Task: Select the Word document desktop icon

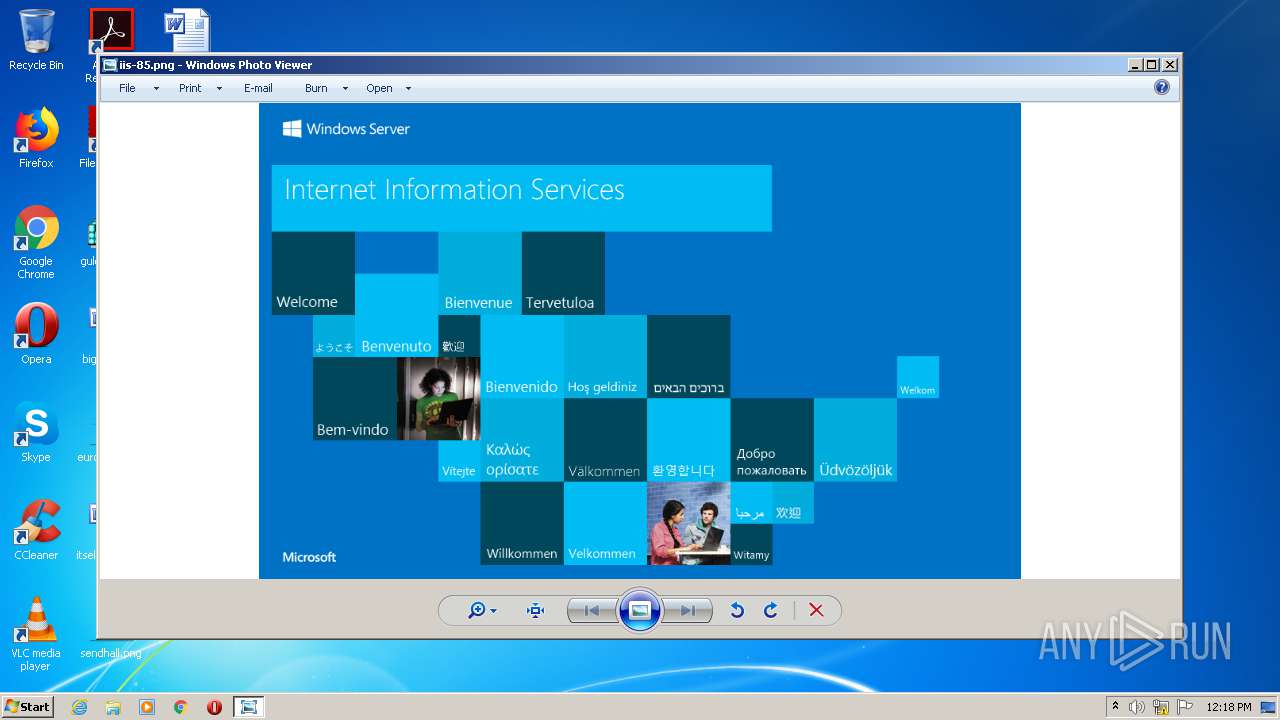Action: [x=187, y=30]
